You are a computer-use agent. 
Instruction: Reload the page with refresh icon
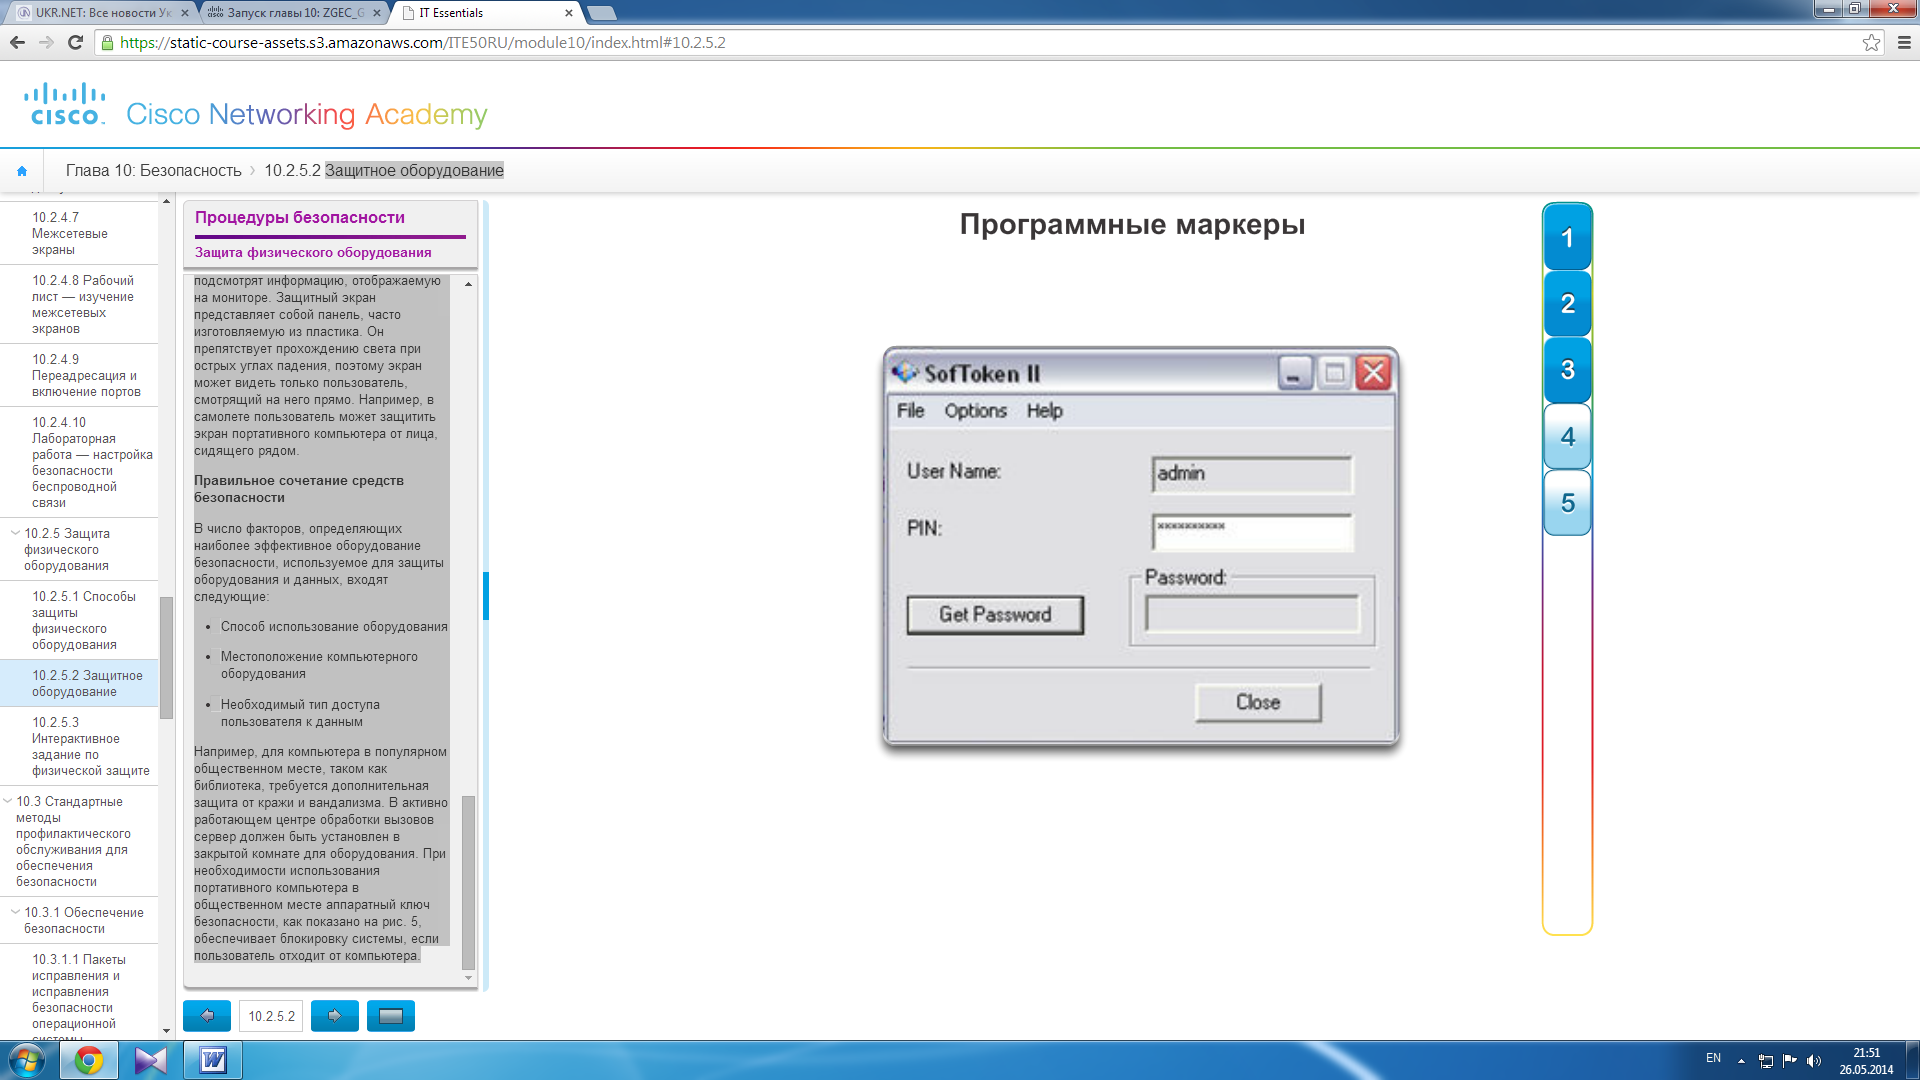click(x=75, y=42)
